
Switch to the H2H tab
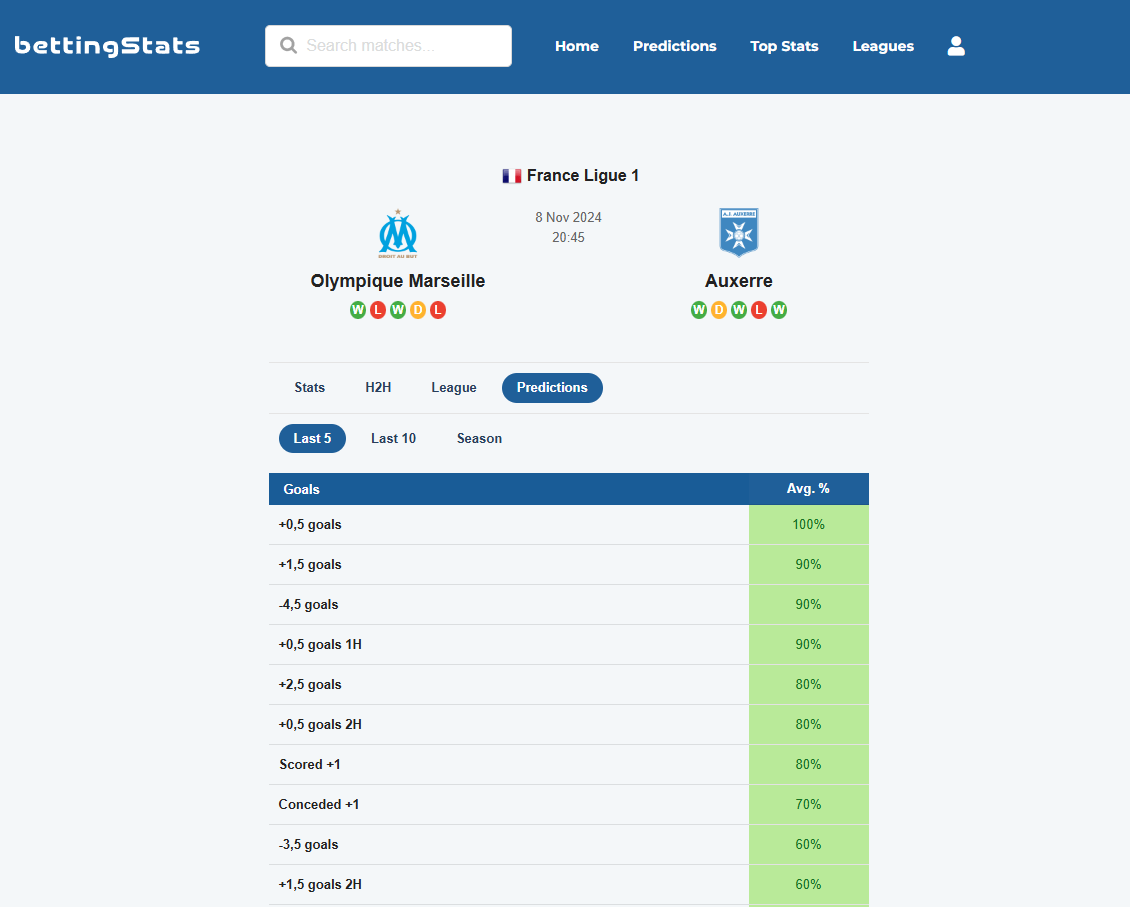click(378, 388)
